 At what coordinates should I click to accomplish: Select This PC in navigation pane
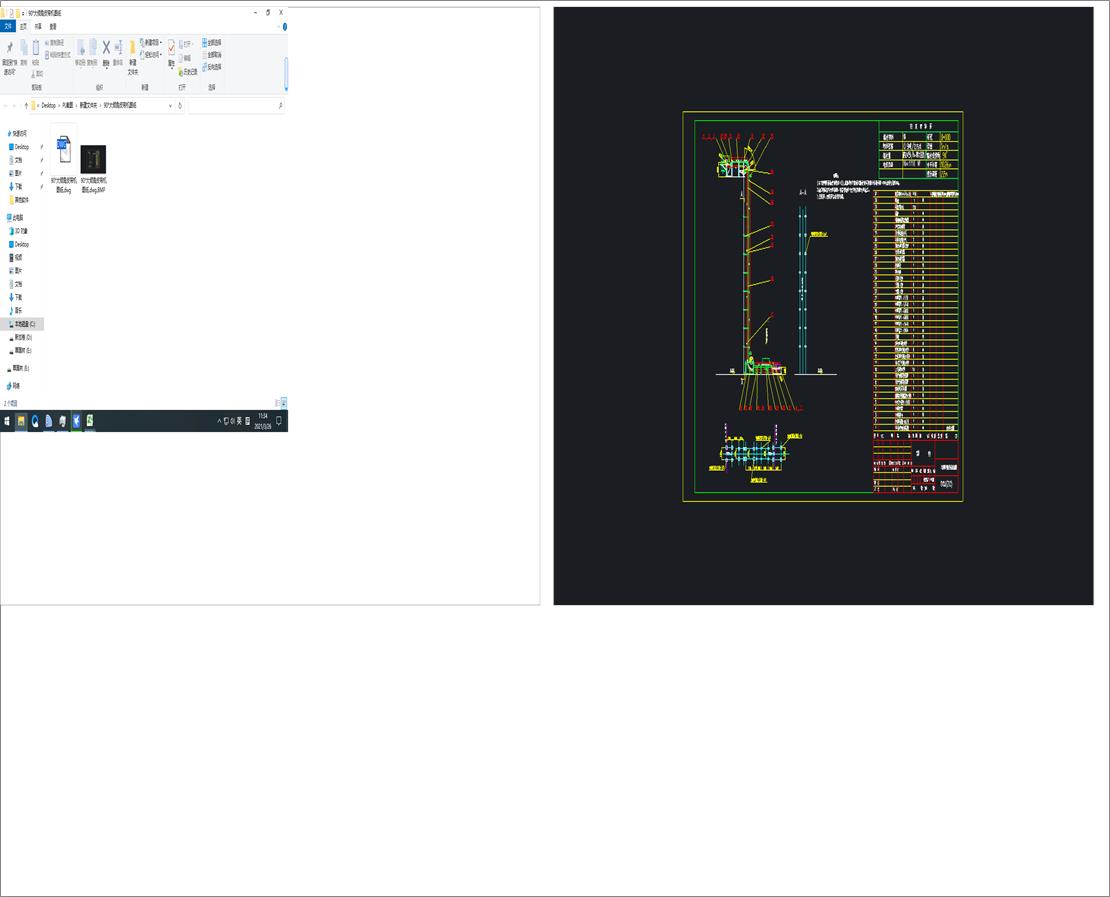click(x=15, y=217)
